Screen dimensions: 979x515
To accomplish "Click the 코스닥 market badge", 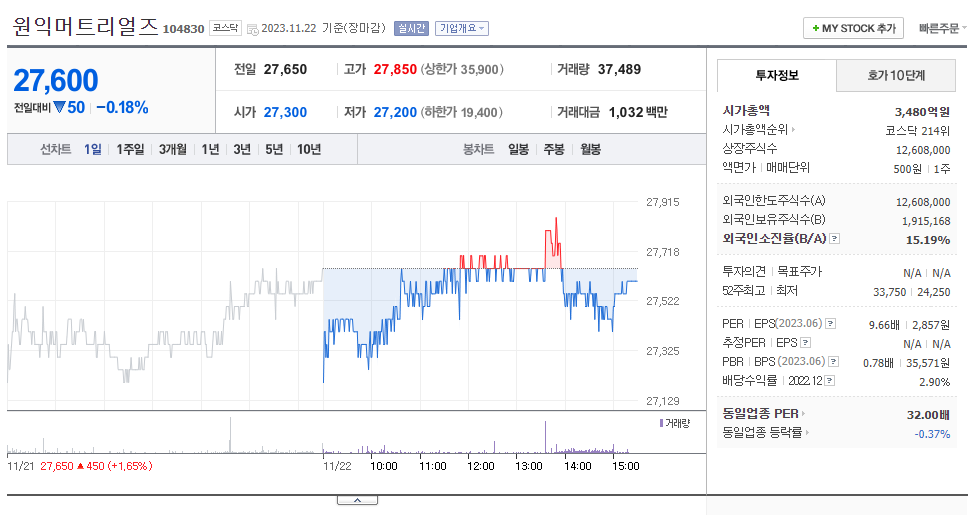I will point(225,28).
